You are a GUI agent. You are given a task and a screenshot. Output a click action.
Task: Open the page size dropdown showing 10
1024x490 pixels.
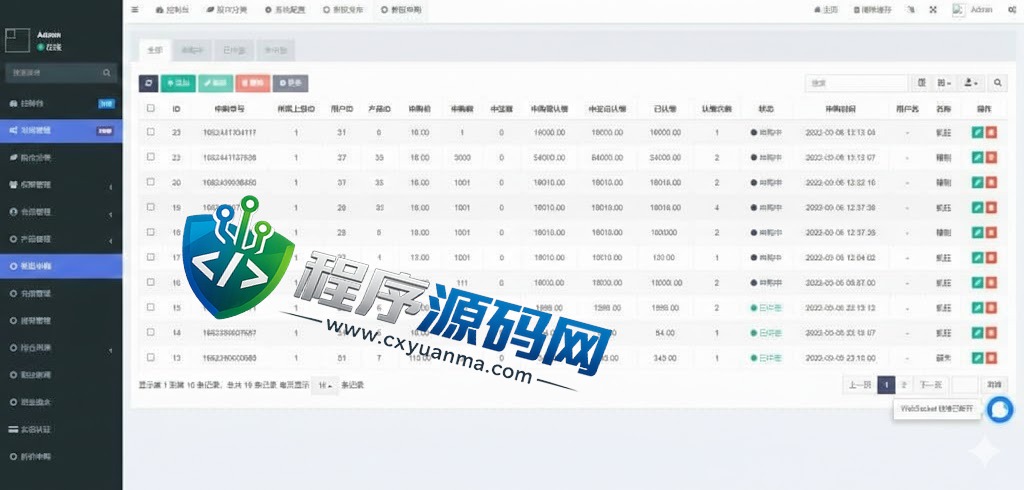pos(325,385)
